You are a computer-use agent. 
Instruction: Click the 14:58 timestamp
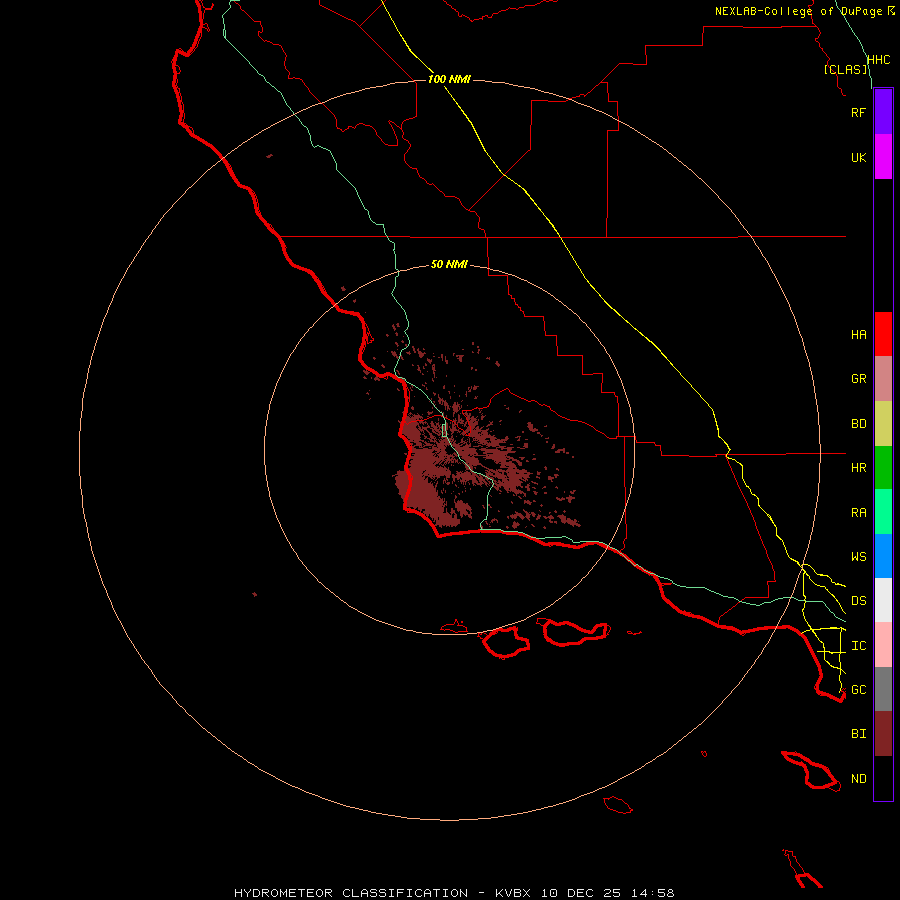click(x=652, y=893)
